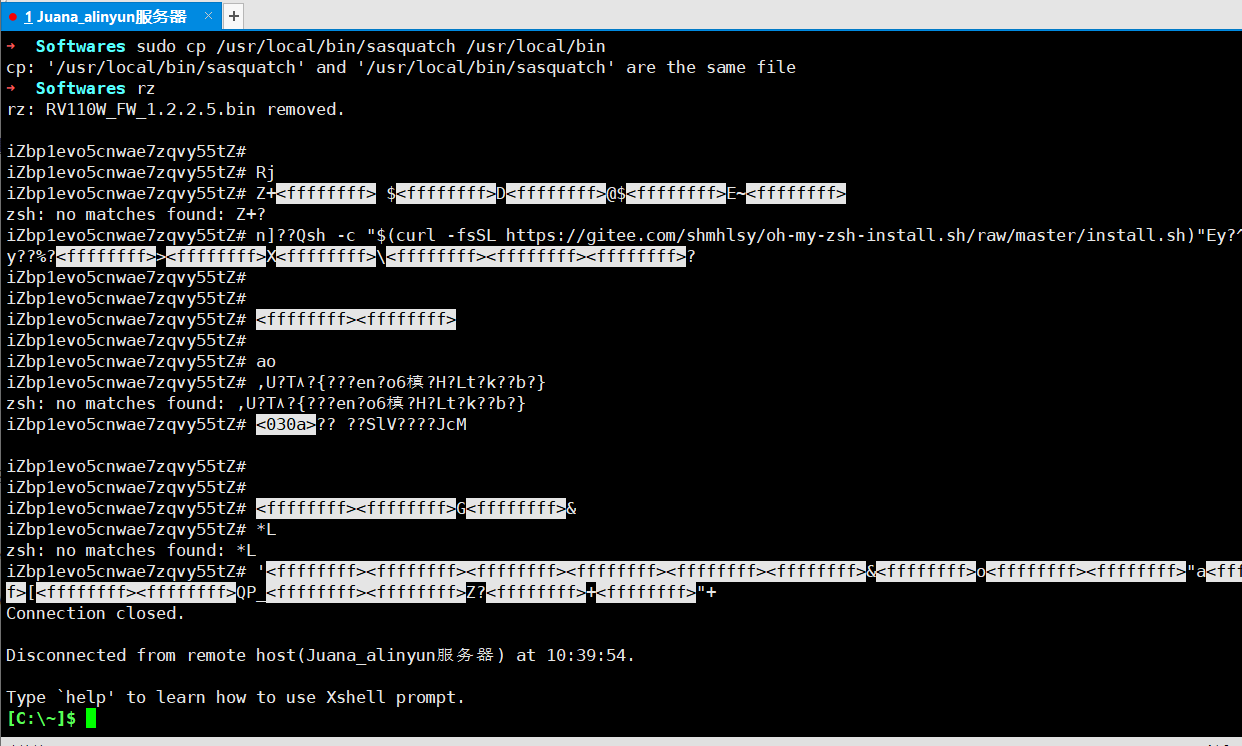Click the "Rj" text after the prompt
Screen dimensions: 1242x746
point(266,172)
